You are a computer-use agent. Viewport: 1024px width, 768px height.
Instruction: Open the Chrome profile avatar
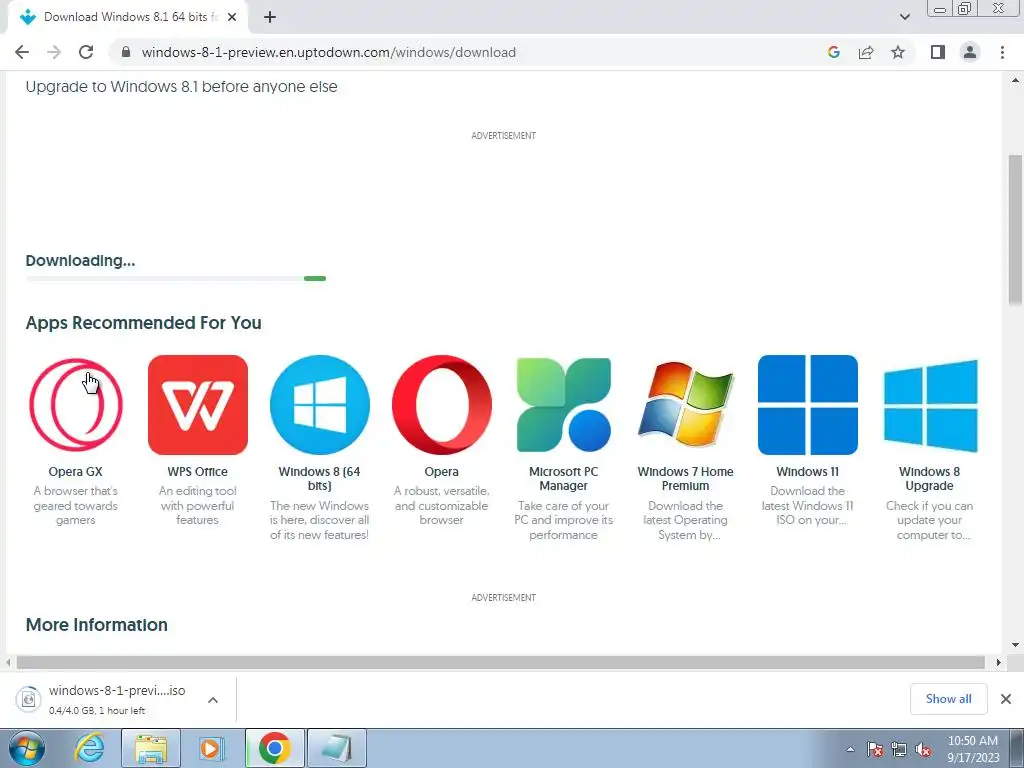(970, 52)
